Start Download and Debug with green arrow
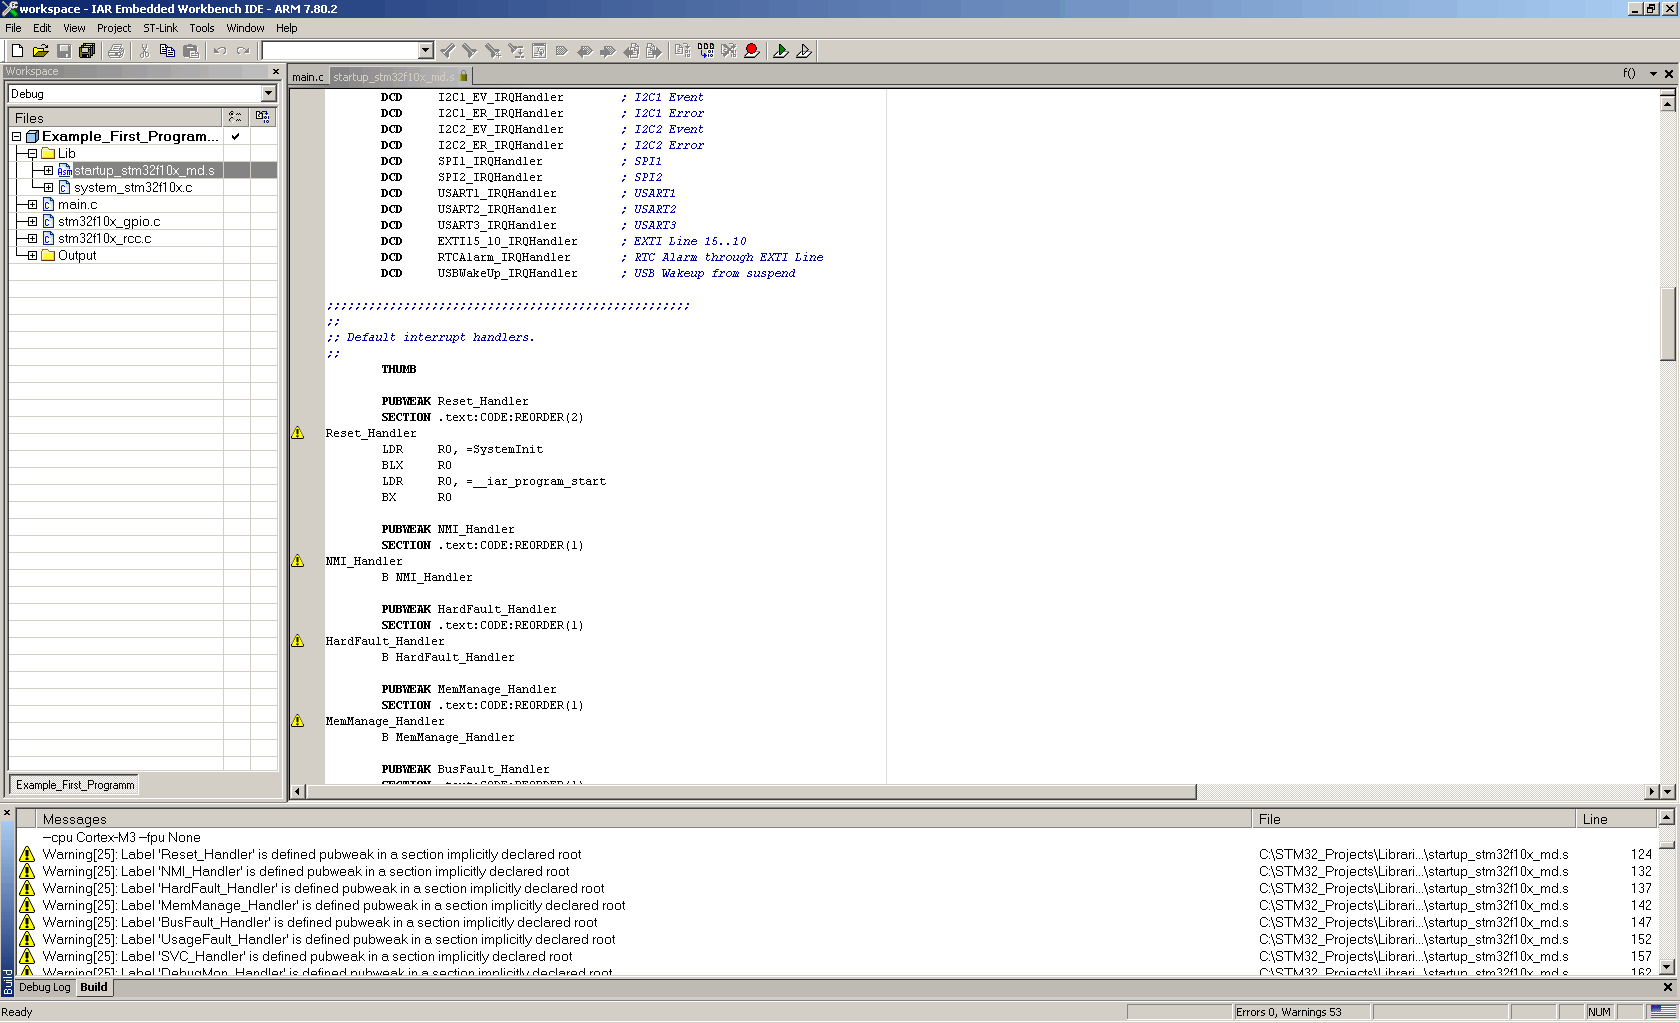The image size is (1680, 1023). coord(781,51)
